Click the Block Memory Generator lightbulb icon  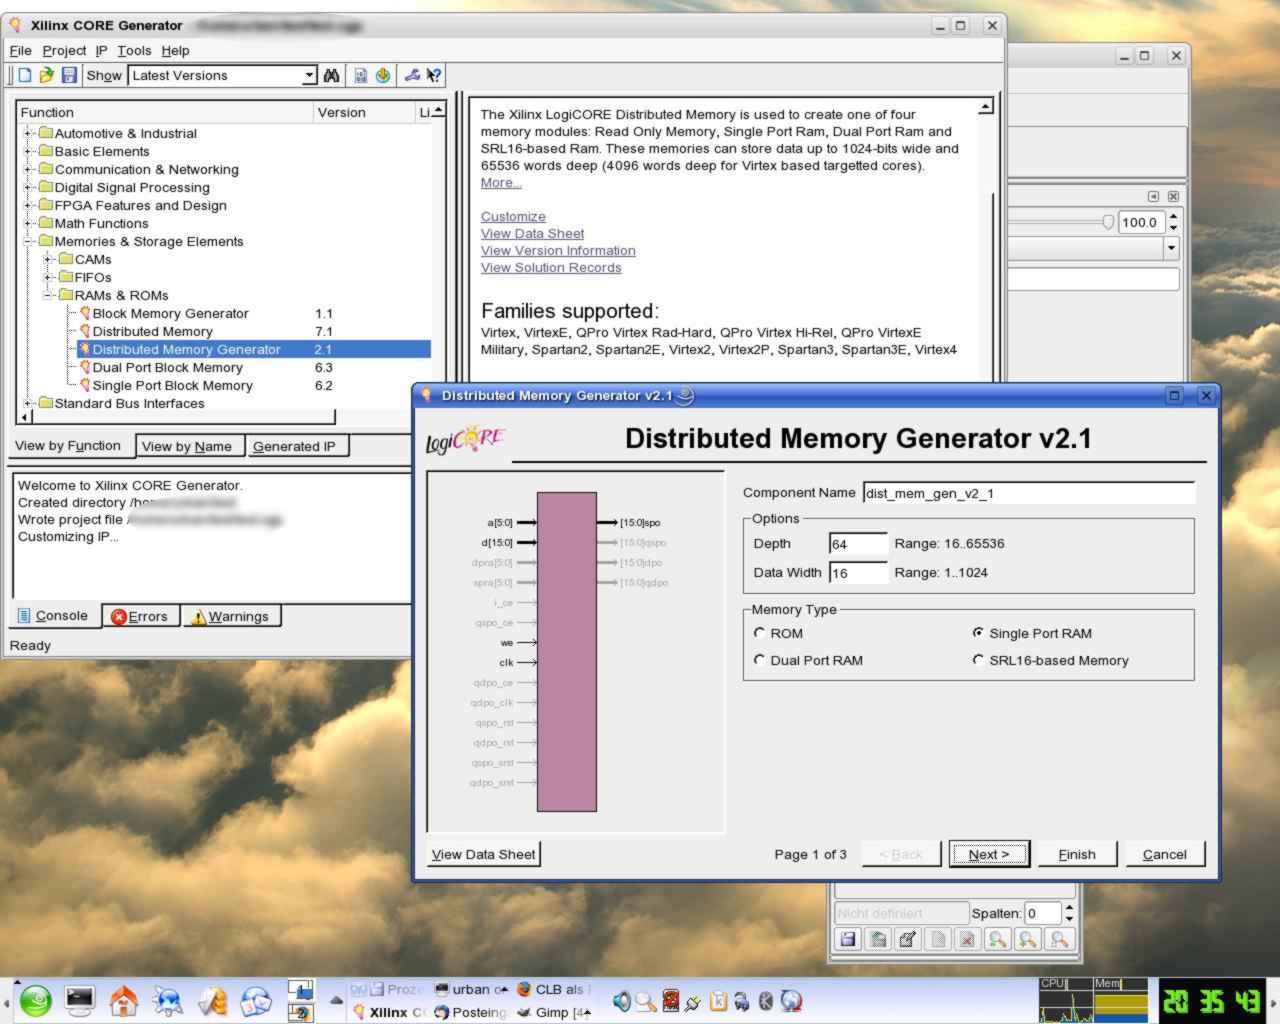tap(85, 313)
